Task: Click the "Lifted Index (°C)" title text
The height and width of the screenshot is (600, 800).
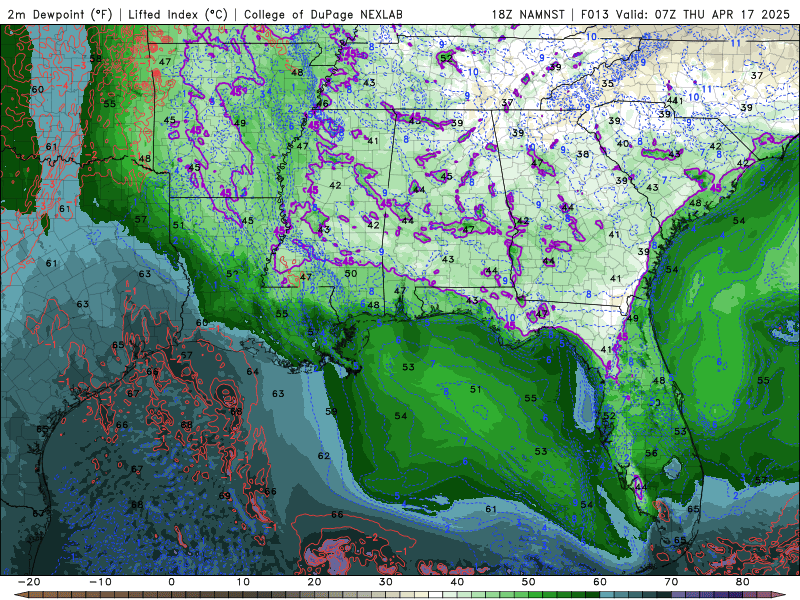Action: pyautogui.click(x=178, y=14)
